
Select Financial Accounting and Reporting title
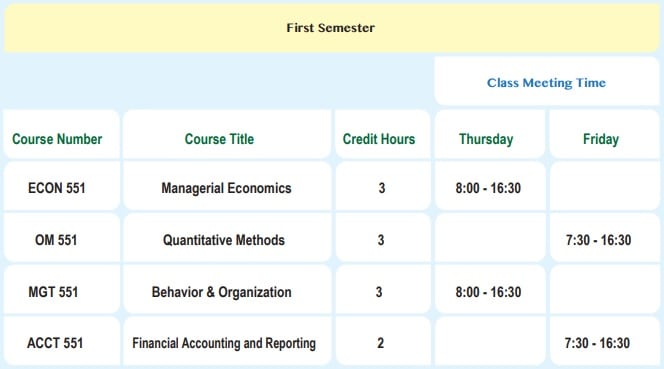coord(224,343)
